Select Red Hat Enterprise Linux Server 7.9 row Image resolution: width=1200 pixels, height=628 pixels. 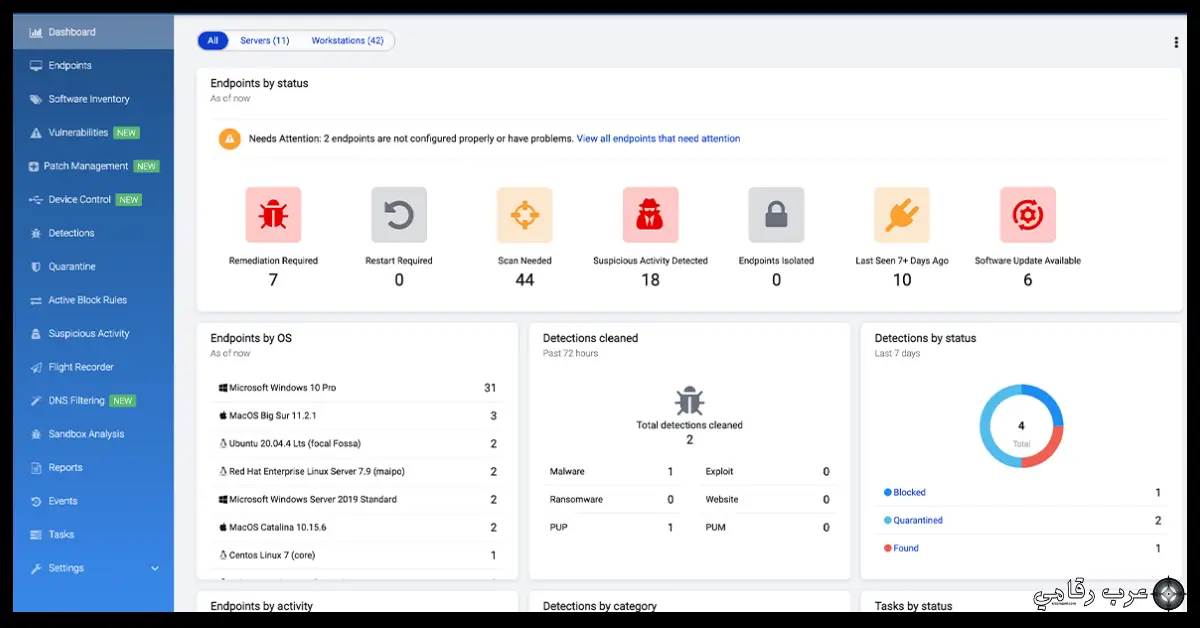point(358,472)
